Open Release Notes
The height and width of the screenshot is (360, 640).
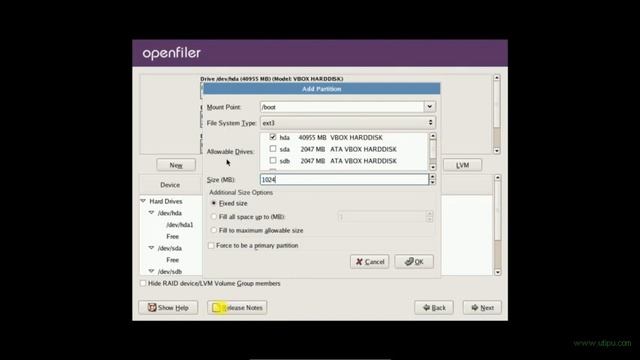click(237, 307)
